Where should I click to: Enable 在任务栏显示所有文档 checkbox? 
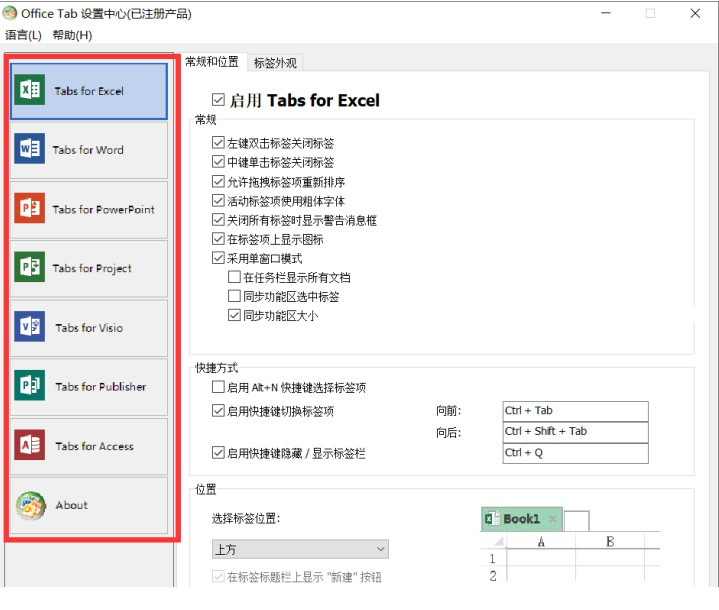(x=234, y=277)
